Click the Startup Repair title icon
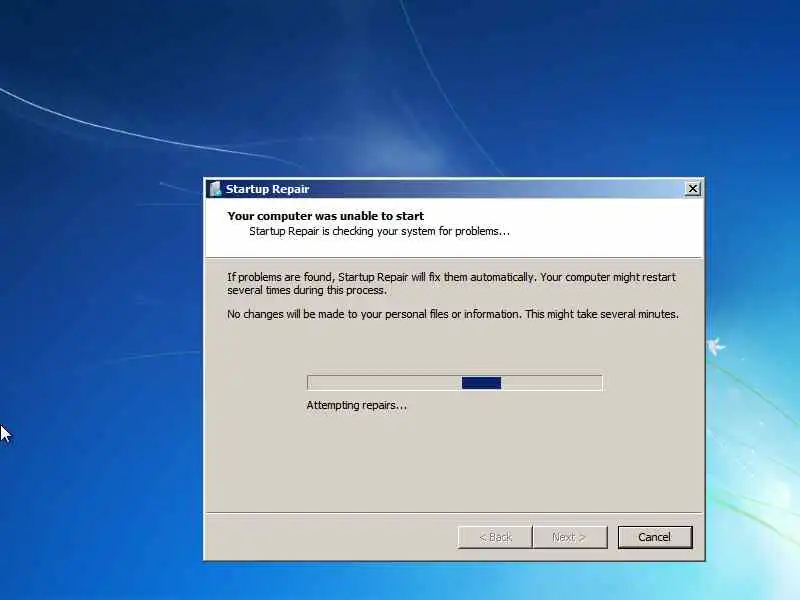The width and height of the screenshot is (800, 600). (x=215, y=189)
